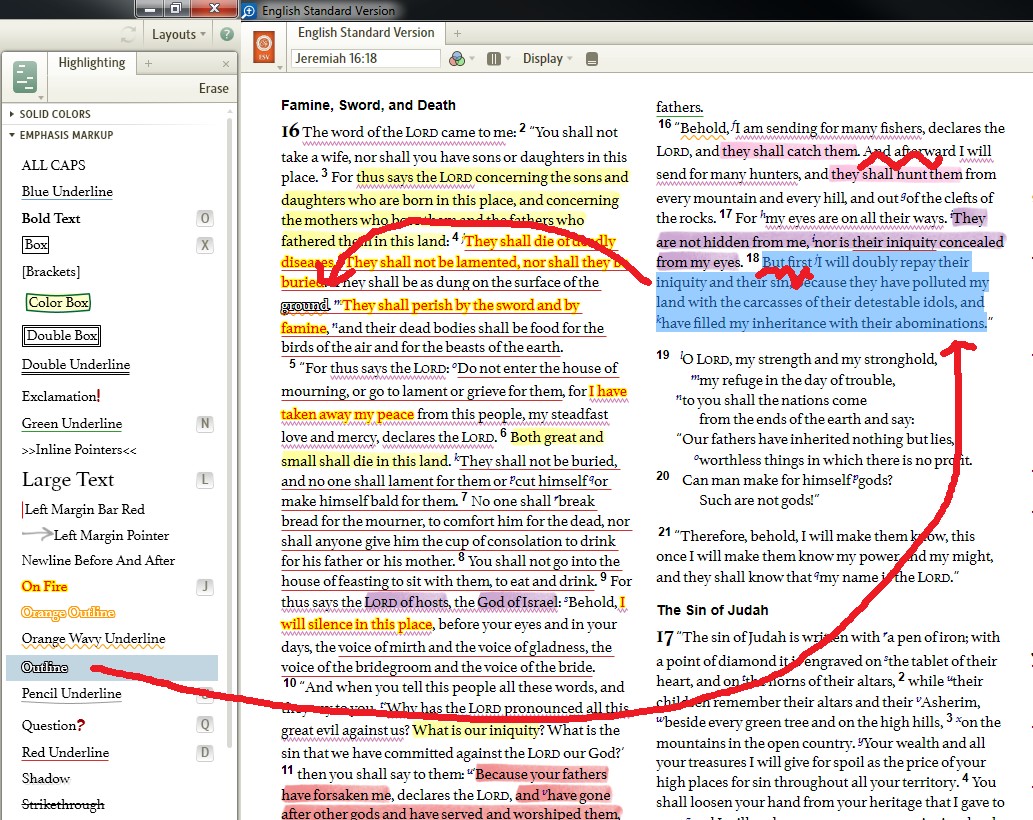Apply the Double Box style
Image resolution: width=1033 pixels, height=820 pixels.
[x=61, y=335]
